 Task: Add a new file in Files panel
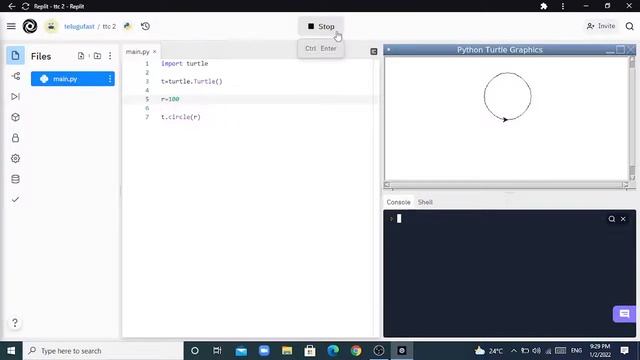[x=81, y=56]
